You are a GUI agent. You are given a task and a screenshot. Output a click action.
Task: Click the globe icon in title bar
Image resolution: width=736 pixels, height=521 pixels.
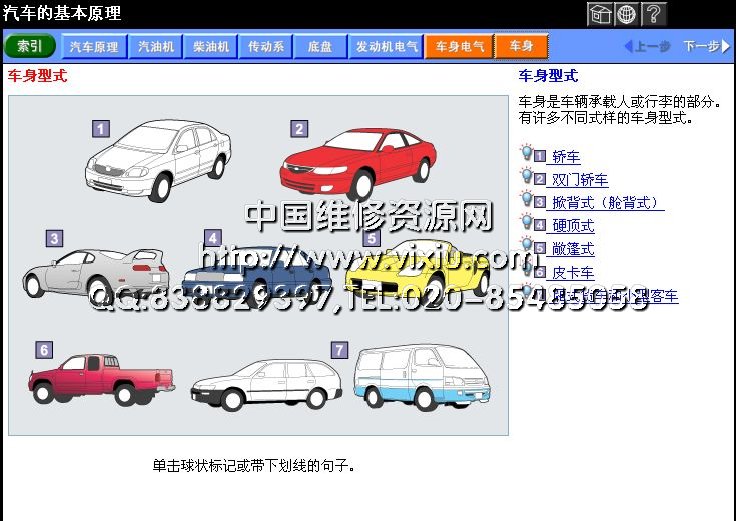point(627,14)
